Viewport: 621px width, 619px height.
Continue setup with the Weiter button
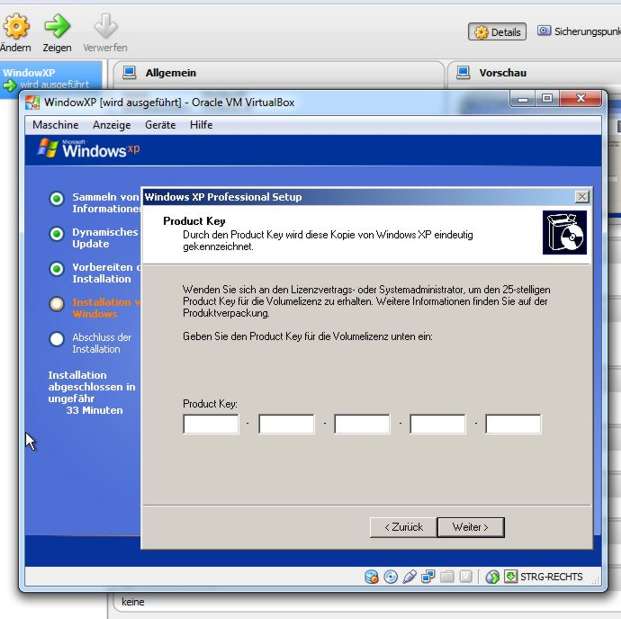click(x=471, y=527)
